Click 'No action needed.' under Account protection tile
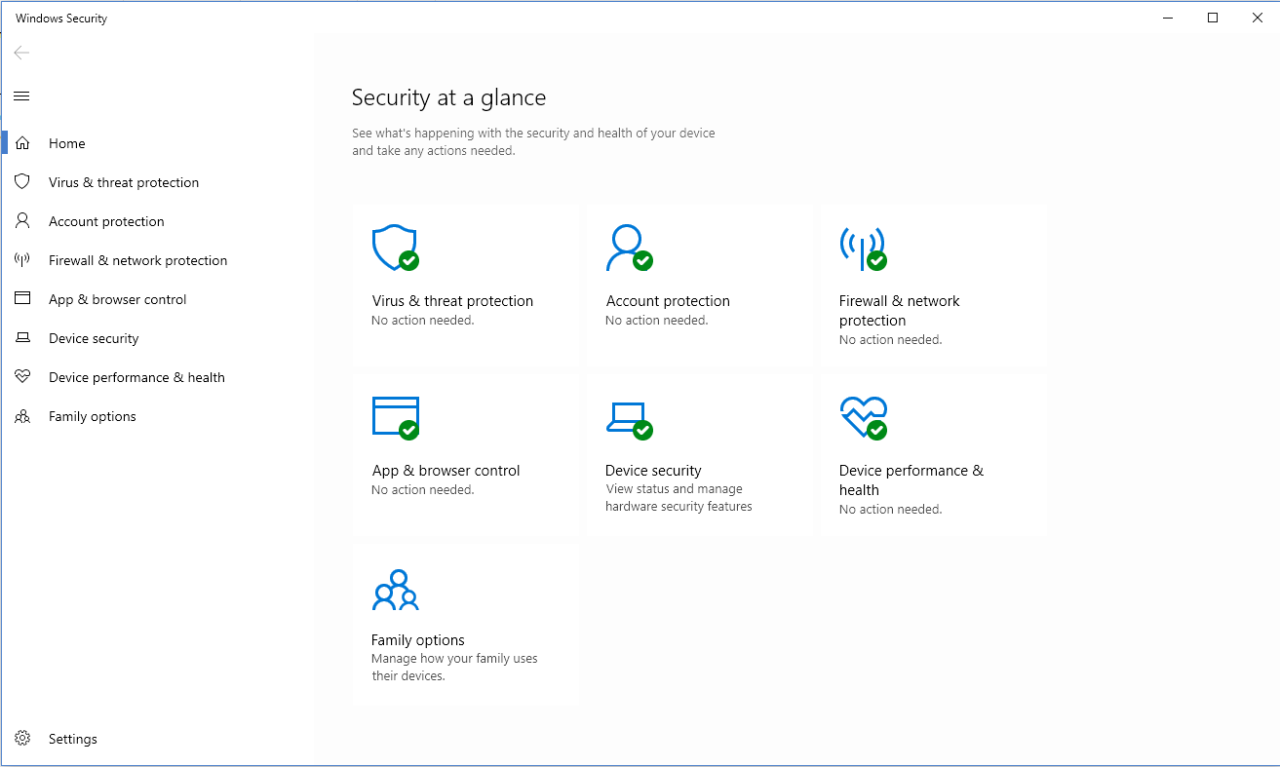Screen dimensions: 1280x767 pyautogui.click(x=657, y=320)
